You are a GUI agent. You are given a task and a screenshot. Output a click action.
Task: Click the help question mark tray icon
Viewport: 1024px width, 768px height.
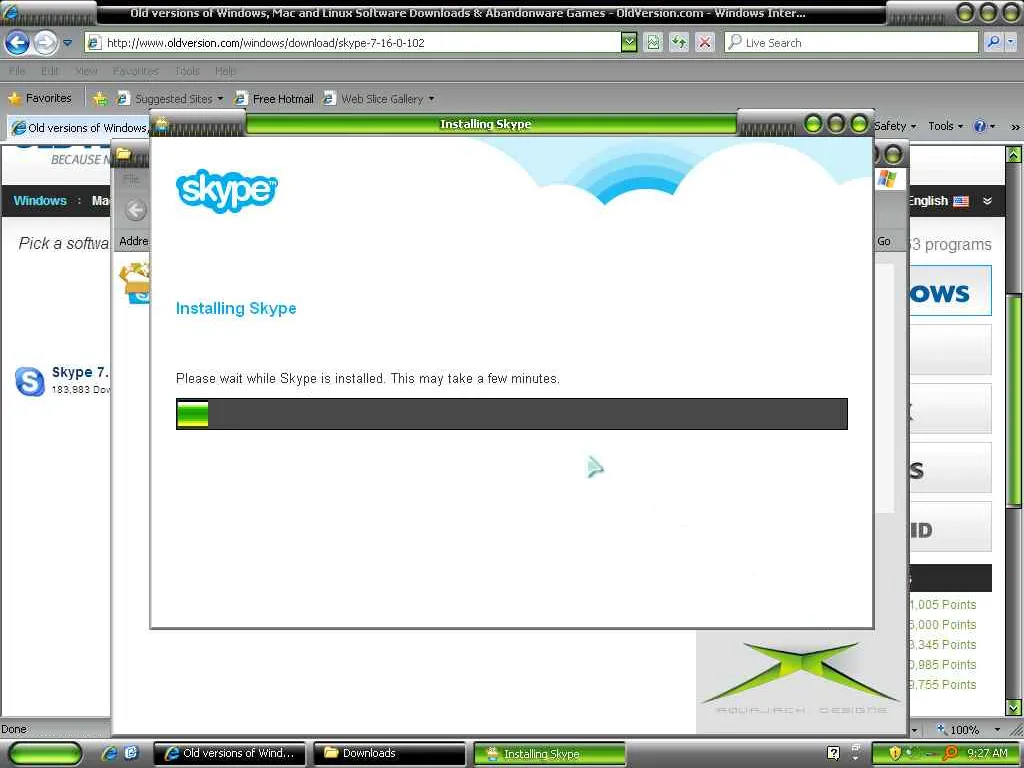pyautogui.click(x=833, y=753)
